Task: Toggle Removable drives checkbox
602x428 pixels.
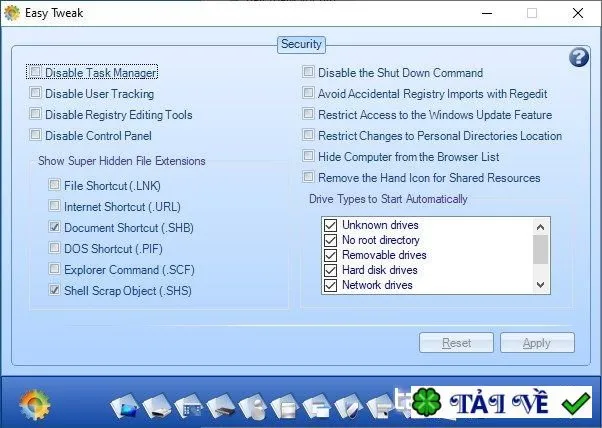Action: [x=331, y=255]
